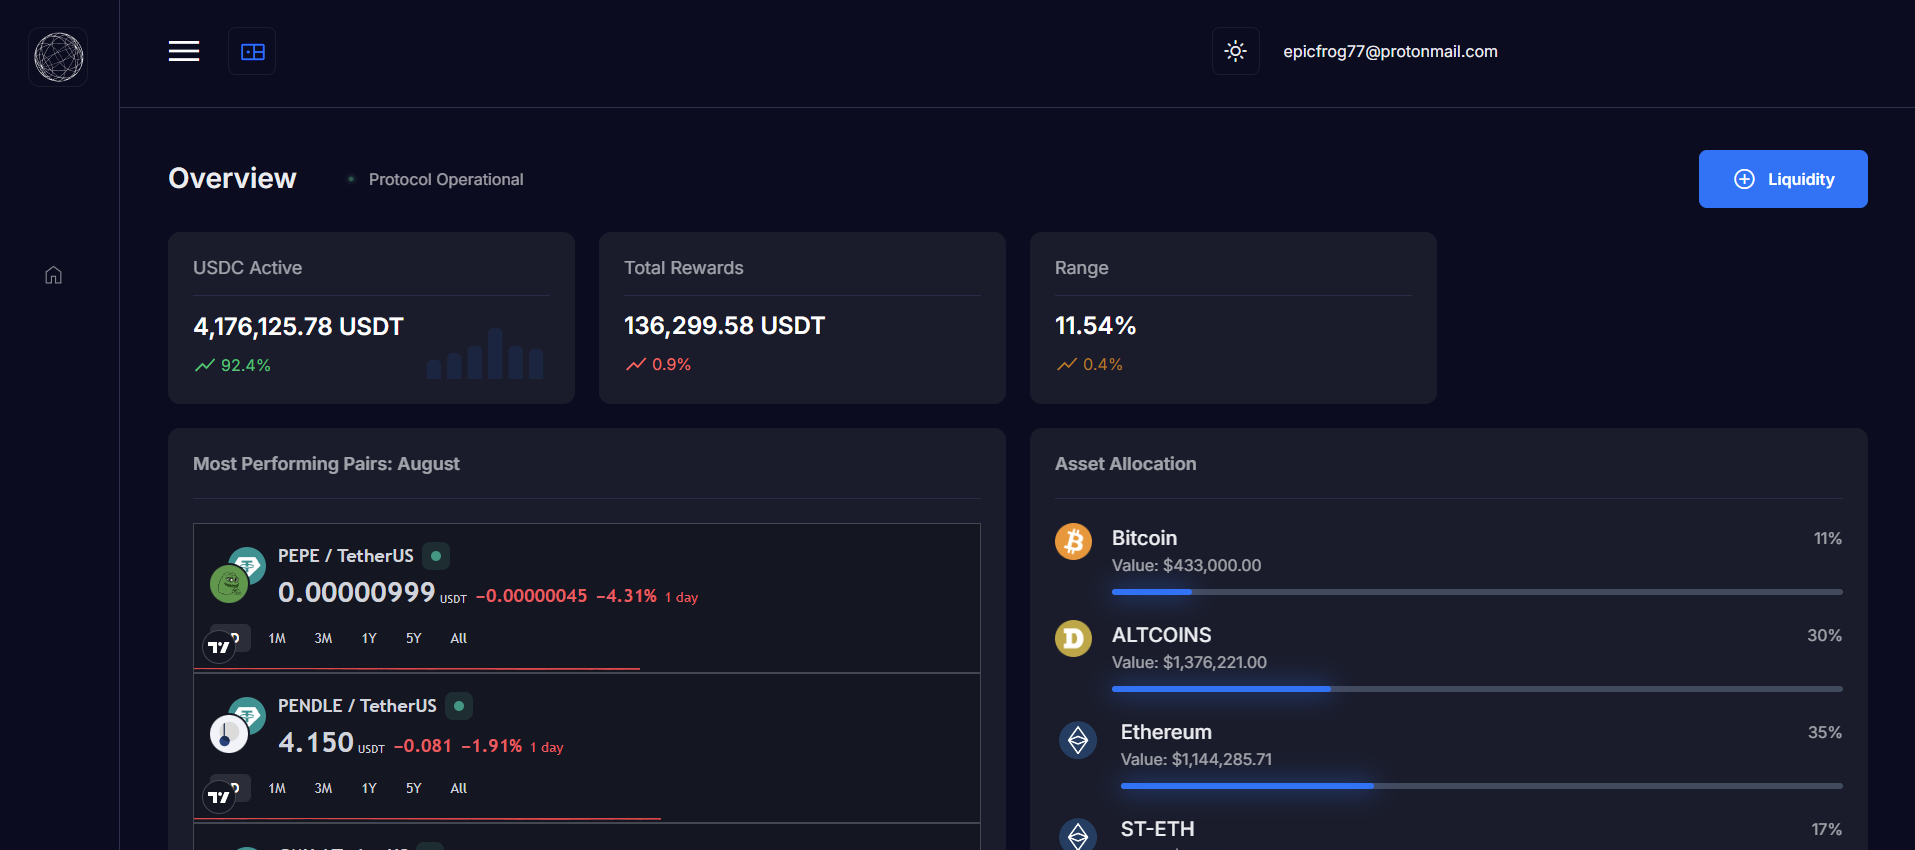Click PEPE market status green dot

(x=436, y=556)
